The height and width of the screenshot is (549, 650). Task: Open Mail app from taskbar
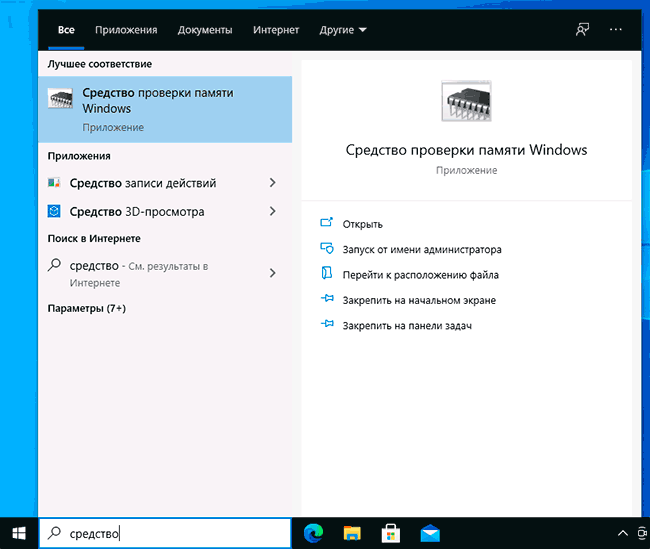coord(430,534)
